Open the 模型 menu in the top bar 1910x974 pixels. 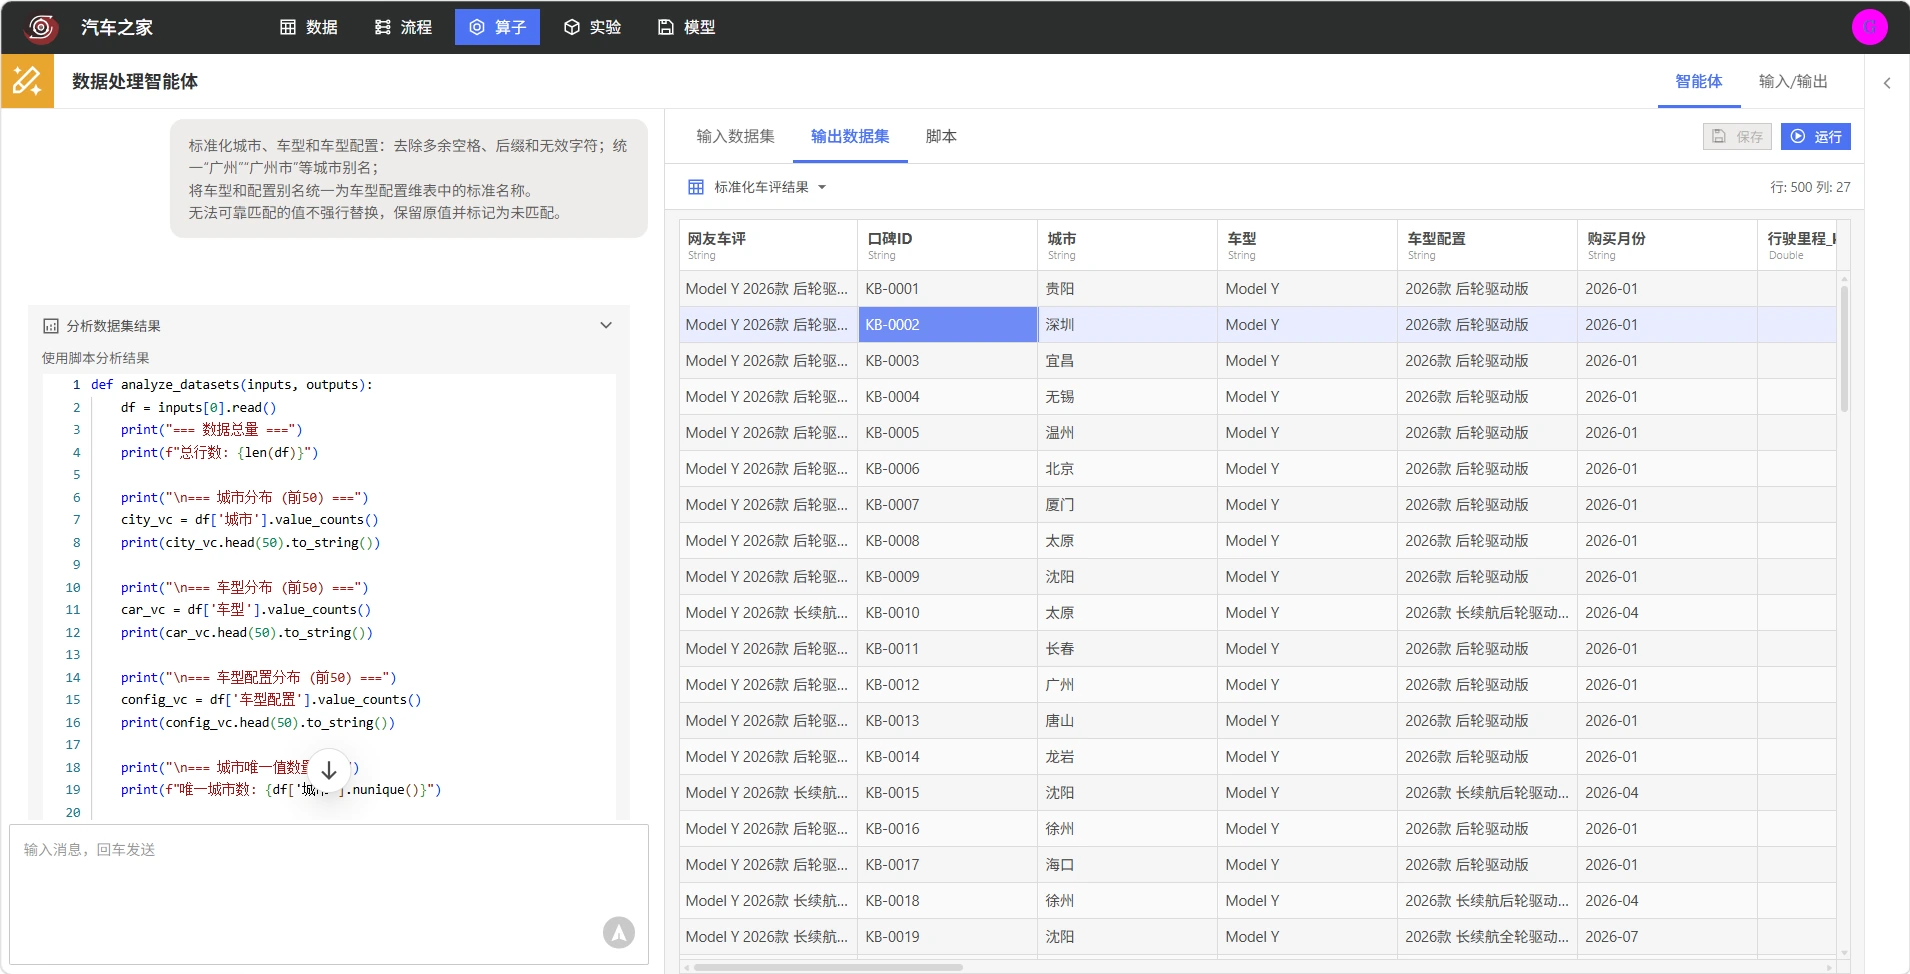click(687, 27)
